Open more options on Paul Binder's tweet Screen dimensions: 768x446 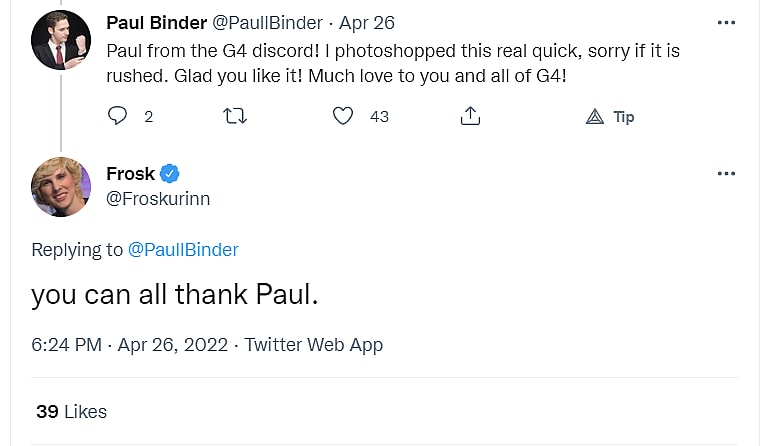click(x=726, y=22)
